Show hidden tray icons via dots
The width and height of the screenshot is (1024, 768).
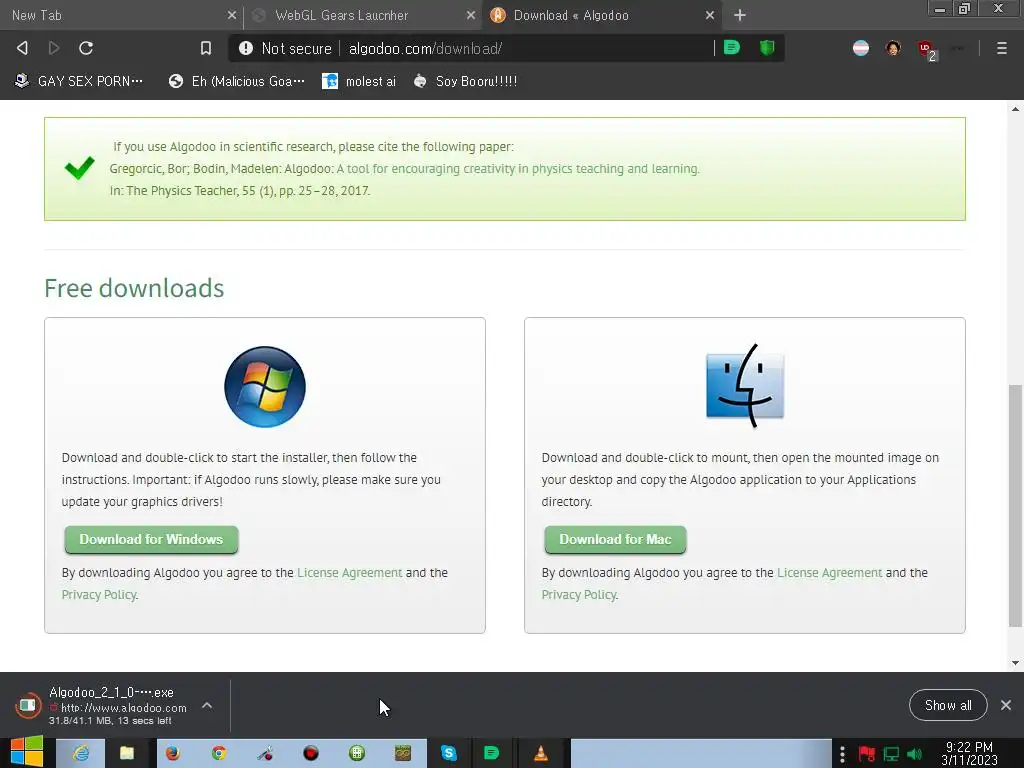[842, 754]
